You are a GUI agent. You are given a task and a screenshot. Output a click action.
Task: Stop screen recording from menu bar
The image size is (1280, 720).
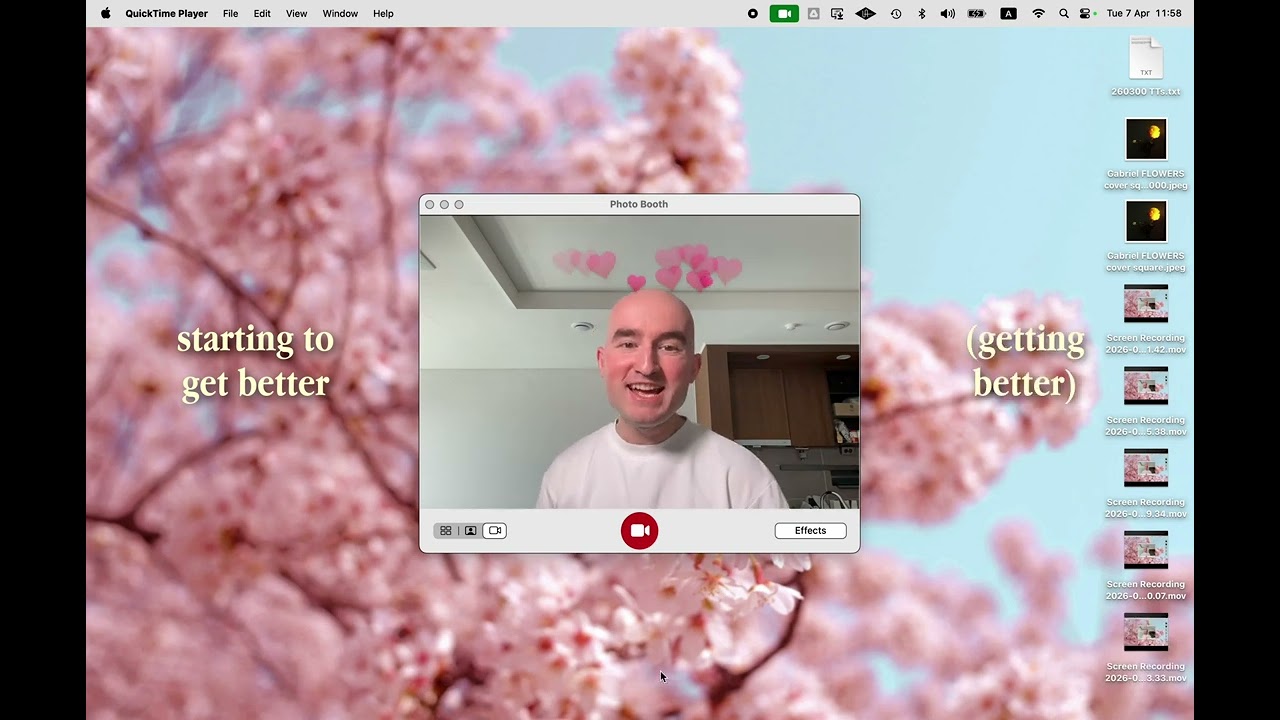pyautogui.click(x=753, y=14)
